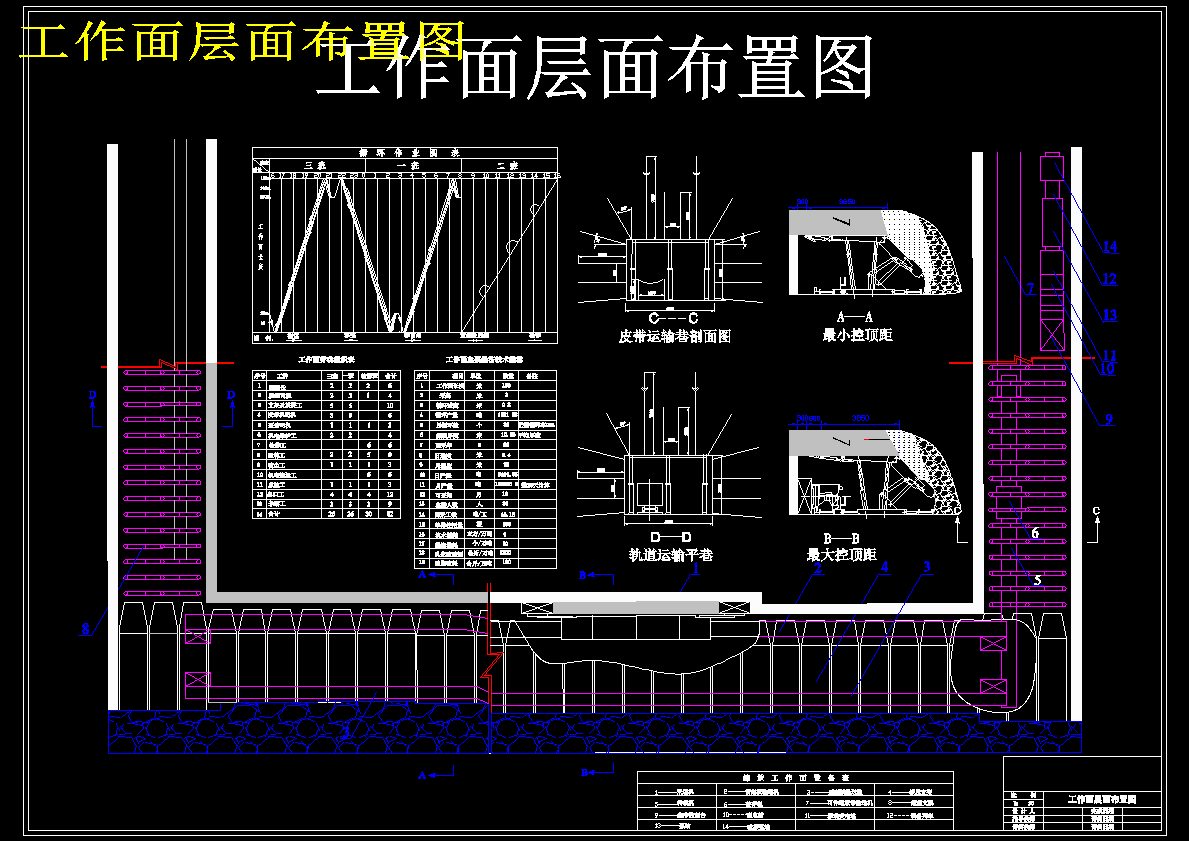Image resolution: width=1189 pixels, height=841 pixels.
Task: Click the 三班 shift column header
Action: [315, 165]
